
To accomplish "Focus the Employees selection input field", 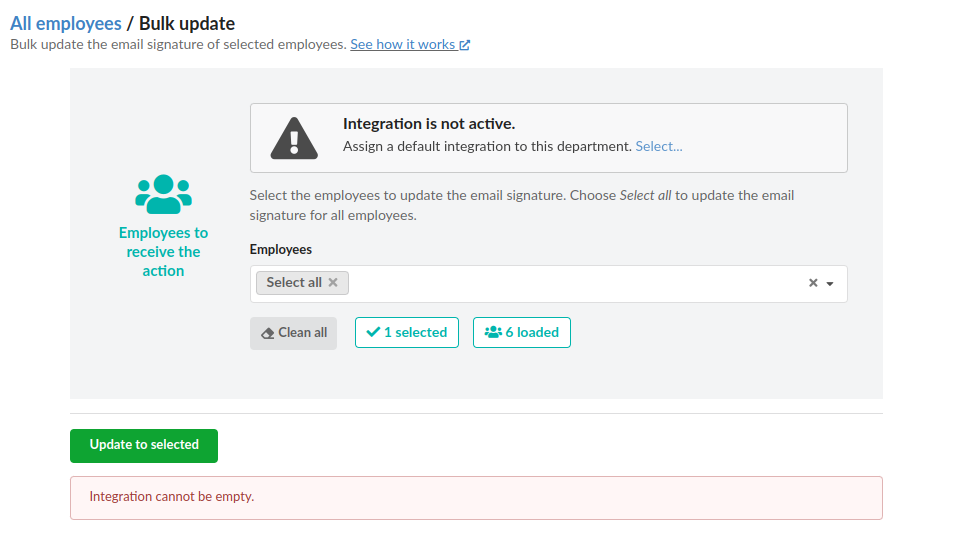I will [570, 283].
